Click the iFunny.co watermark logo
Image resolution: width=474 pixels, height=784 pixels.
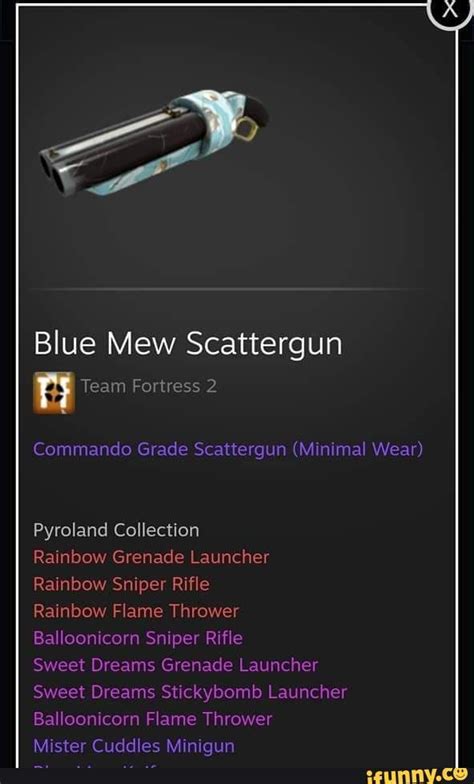point(419,776)
